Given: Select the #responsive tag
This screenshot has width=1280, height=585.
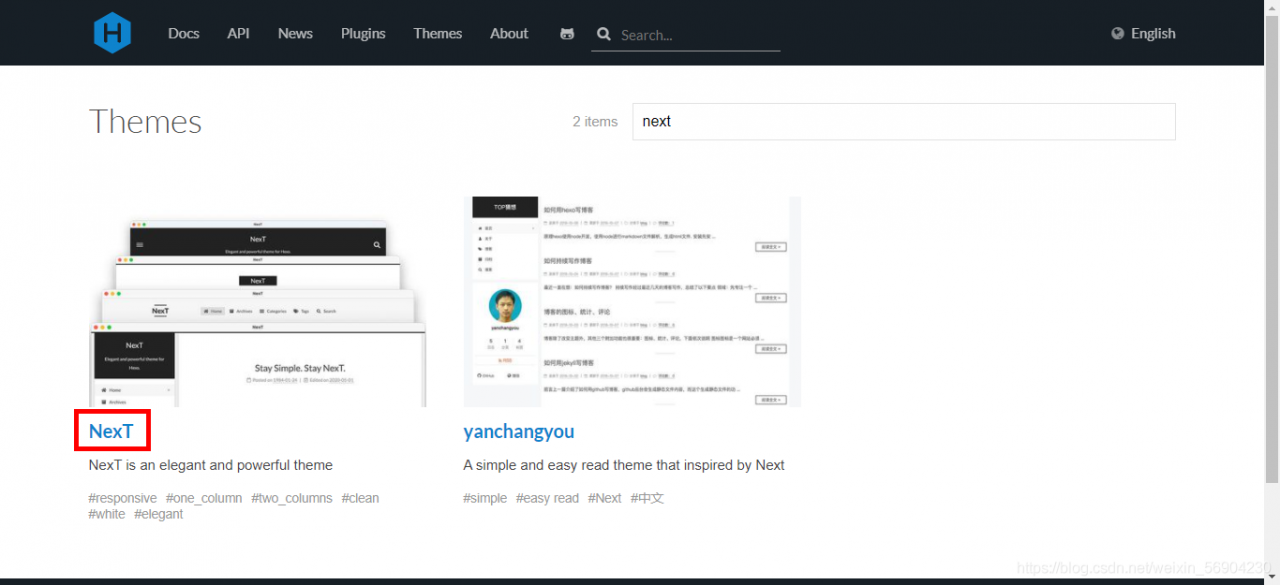Looking at the screenshot, I should (x=123, y=498).
